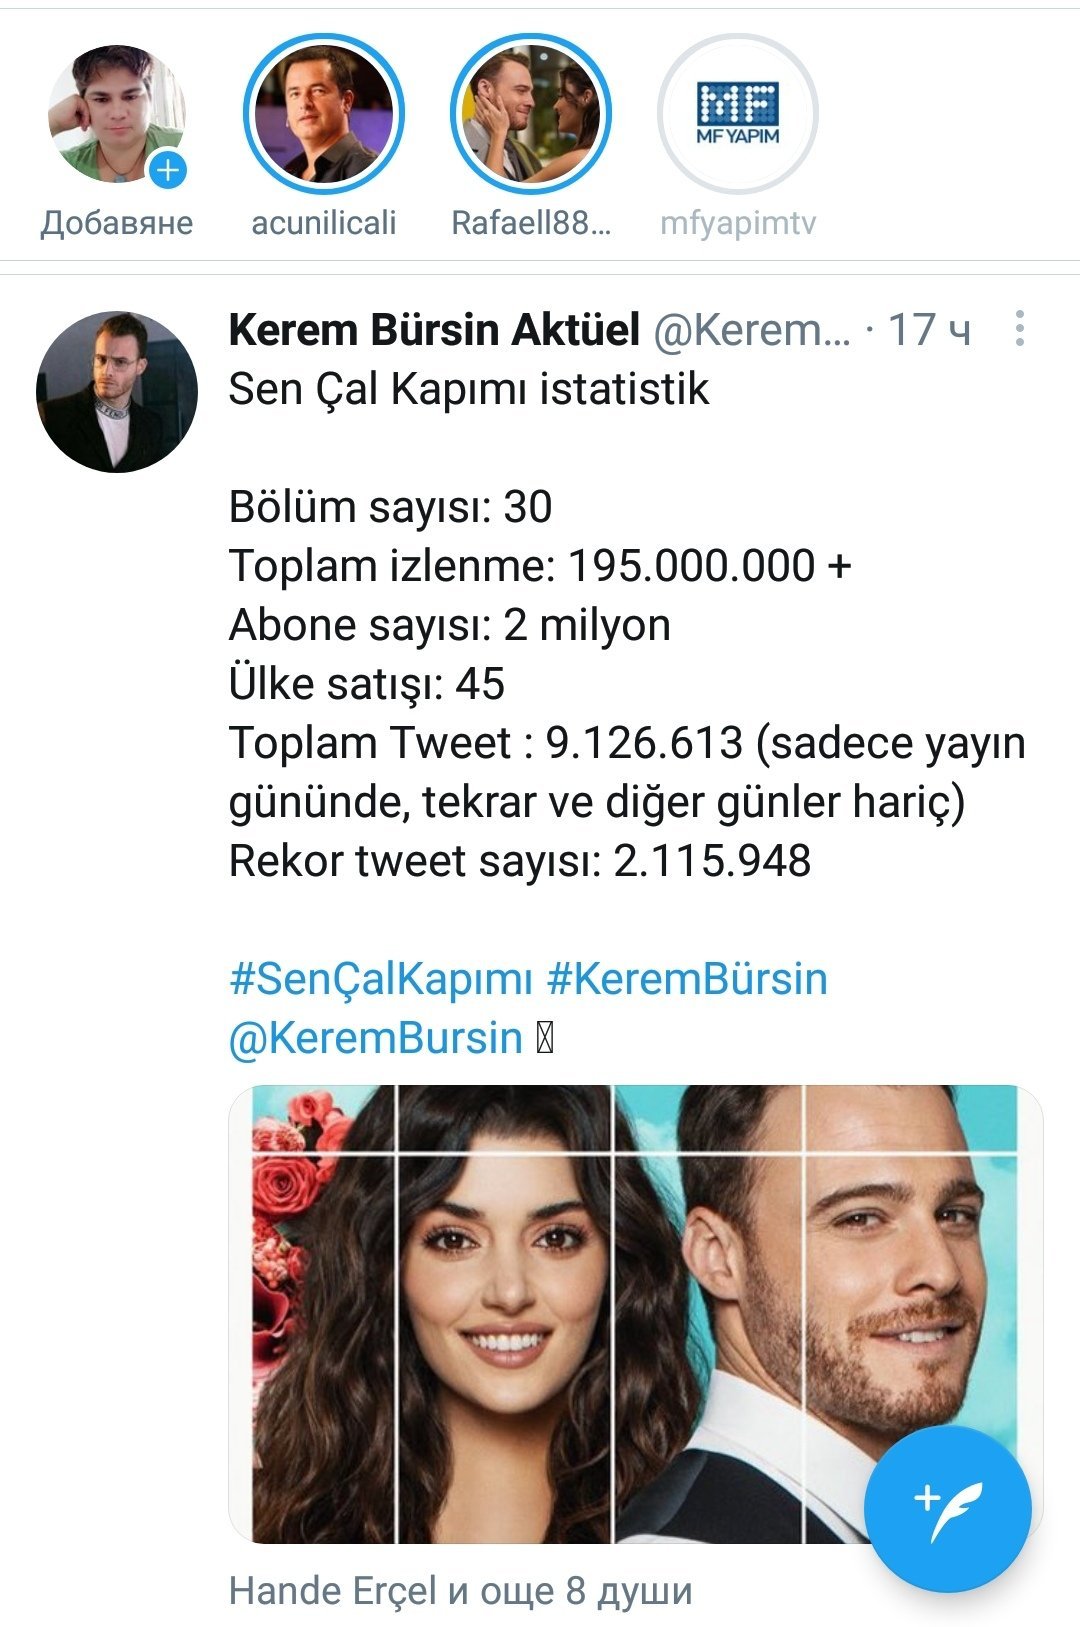
Task: Open the mfyapimtv fleet circle
Action: pyautogui.click(x=738, y=115)
